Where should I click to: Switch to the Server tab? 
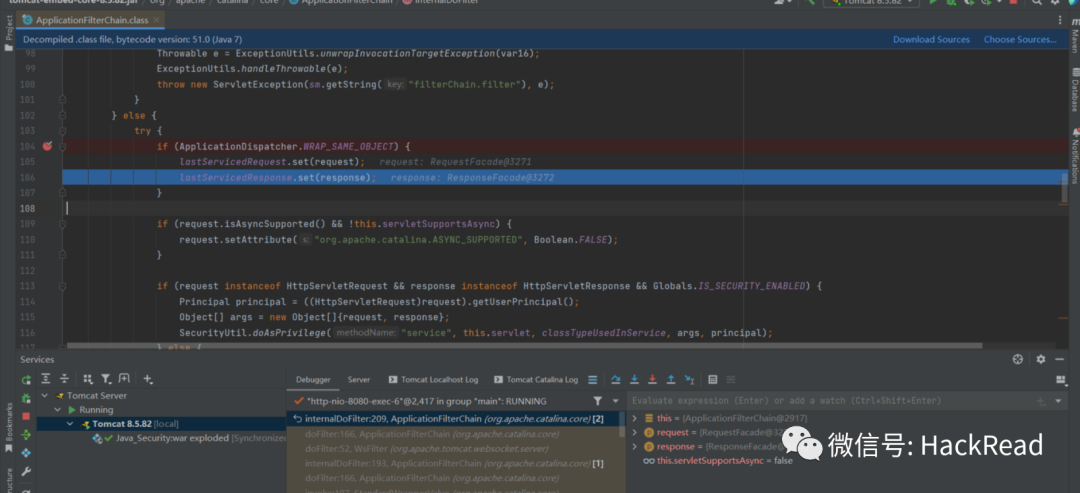tap(359, 379)
